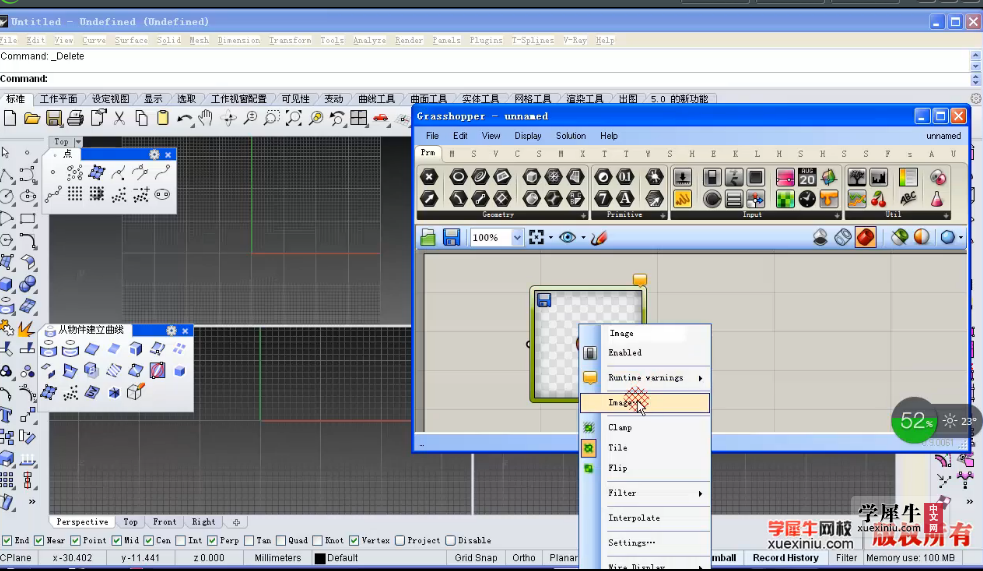Viewport: 983px width, 571px height.
Task: Toggle Grid Snap in status bar
Action: pos(476,558)
